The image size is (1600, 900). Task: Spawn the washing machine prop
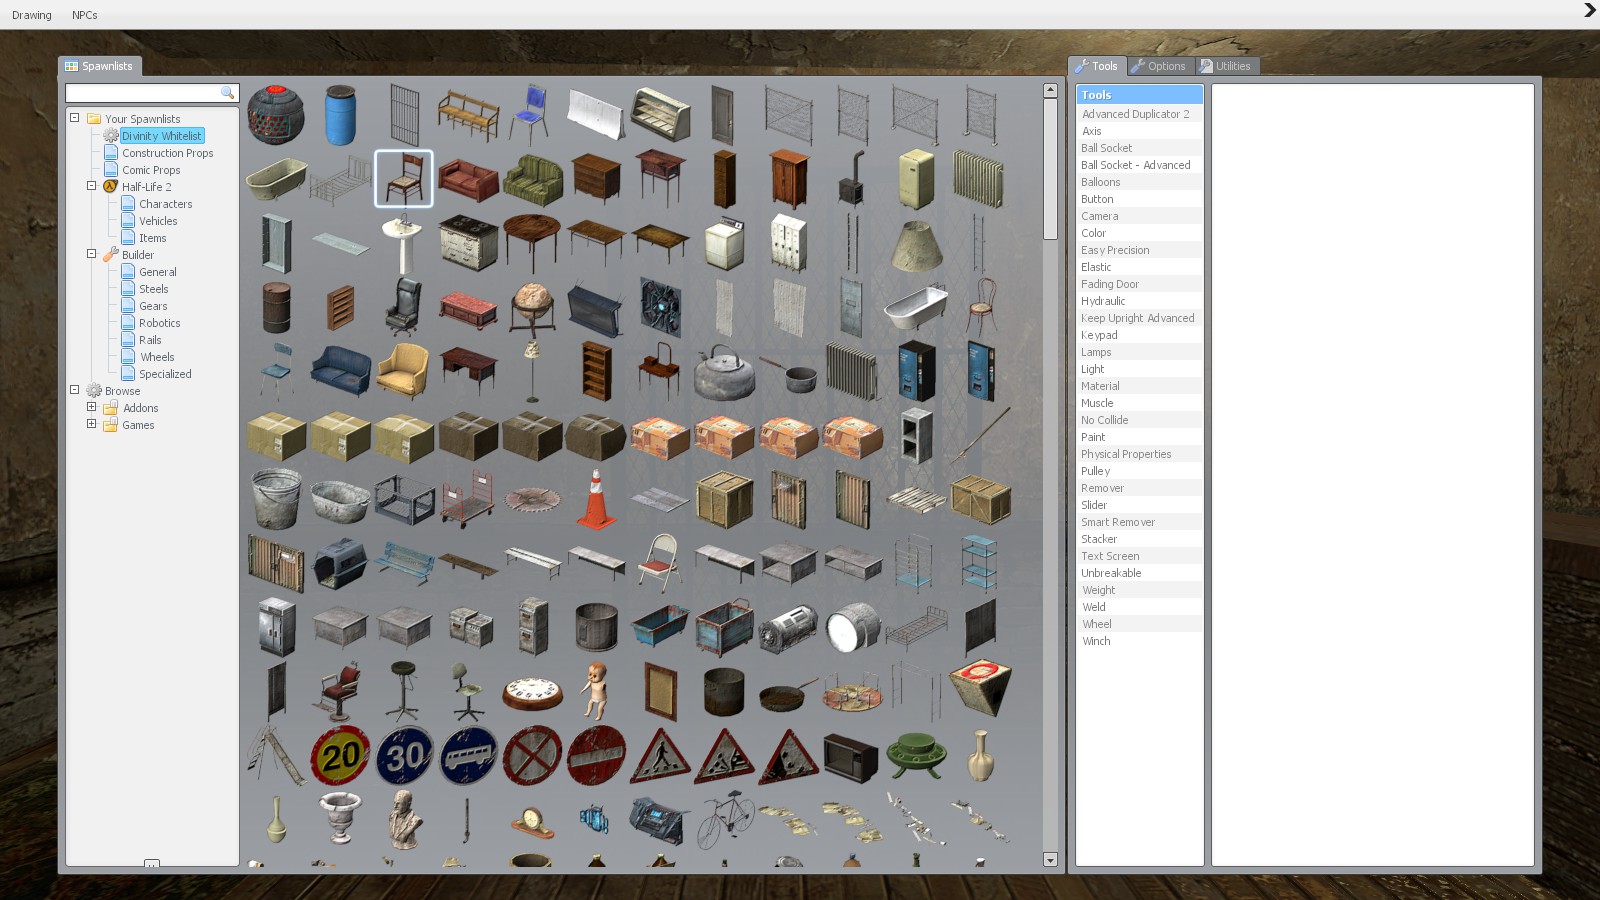pyautogui.click(x=724, y=243)
